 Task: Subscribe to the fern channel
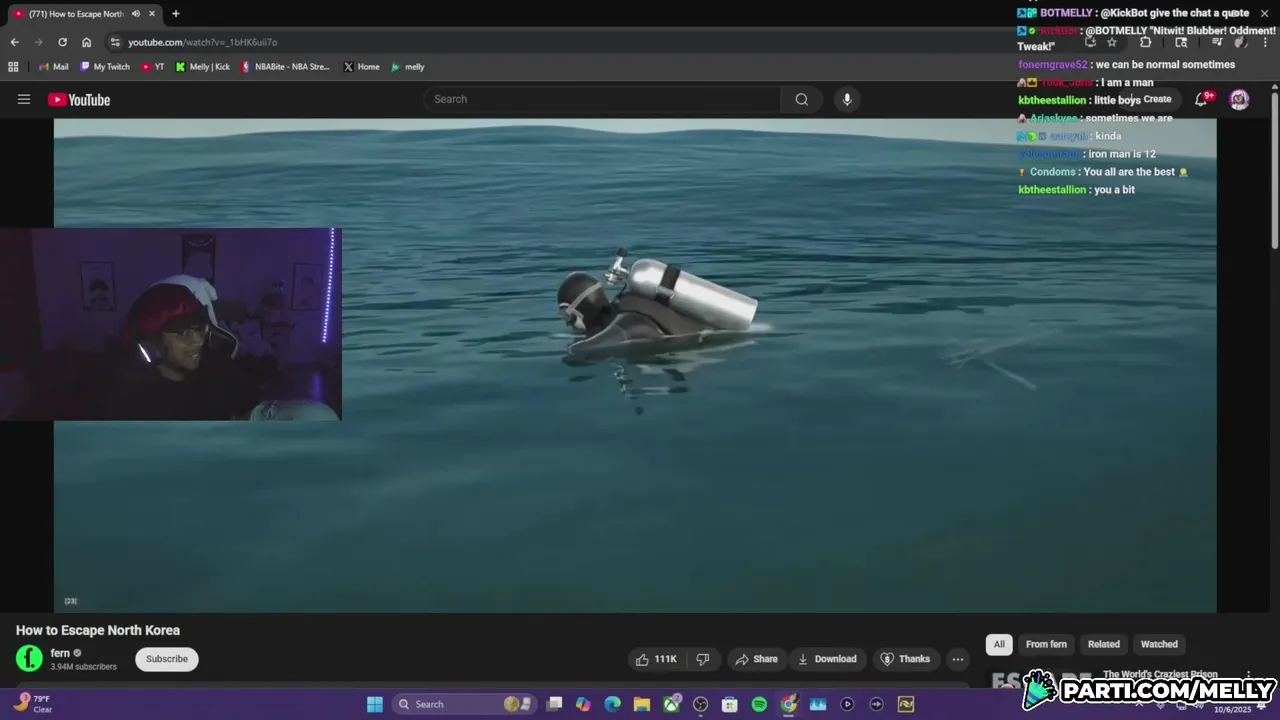click(x=167, y=659)
